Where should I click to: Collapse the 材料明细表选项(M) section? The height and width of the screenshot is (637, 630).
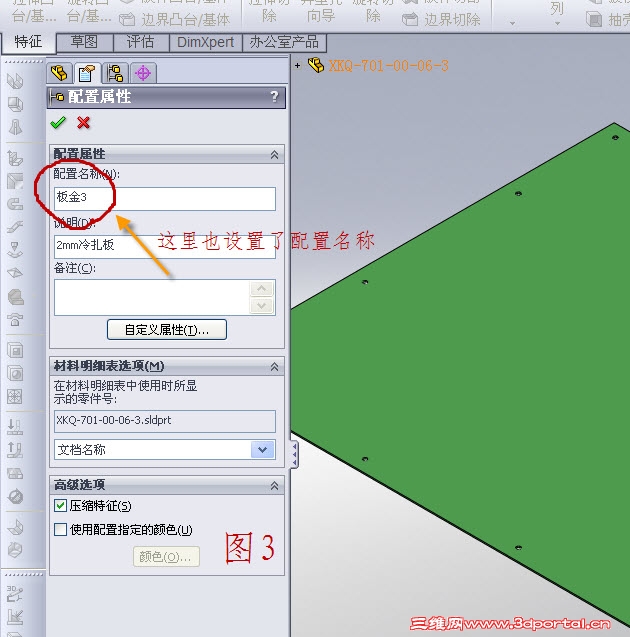click(275, 366)
